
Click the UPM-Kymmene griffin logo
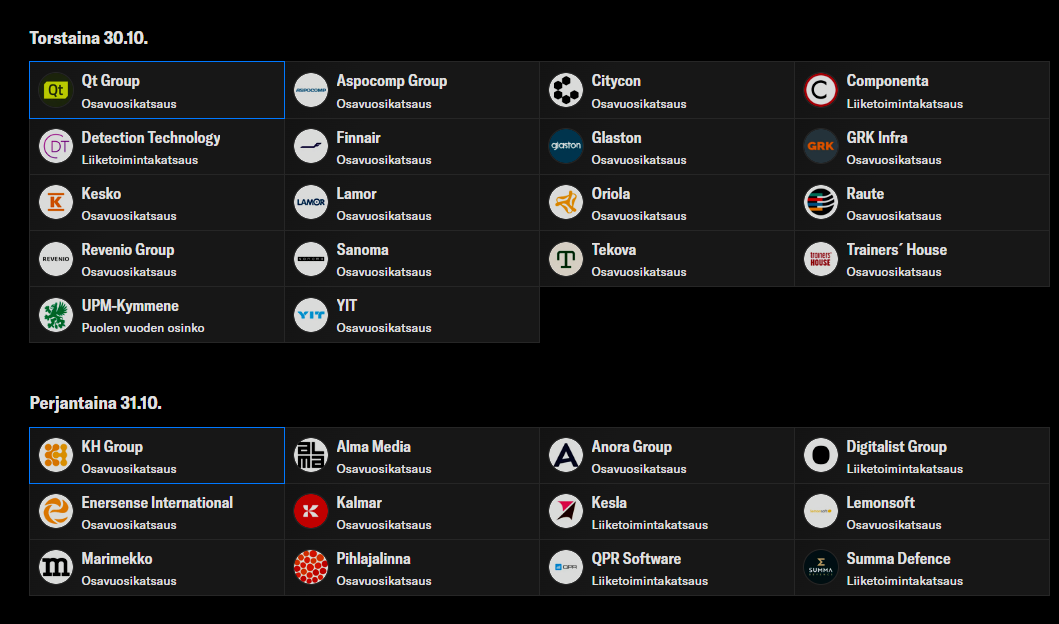click(56, 315)
